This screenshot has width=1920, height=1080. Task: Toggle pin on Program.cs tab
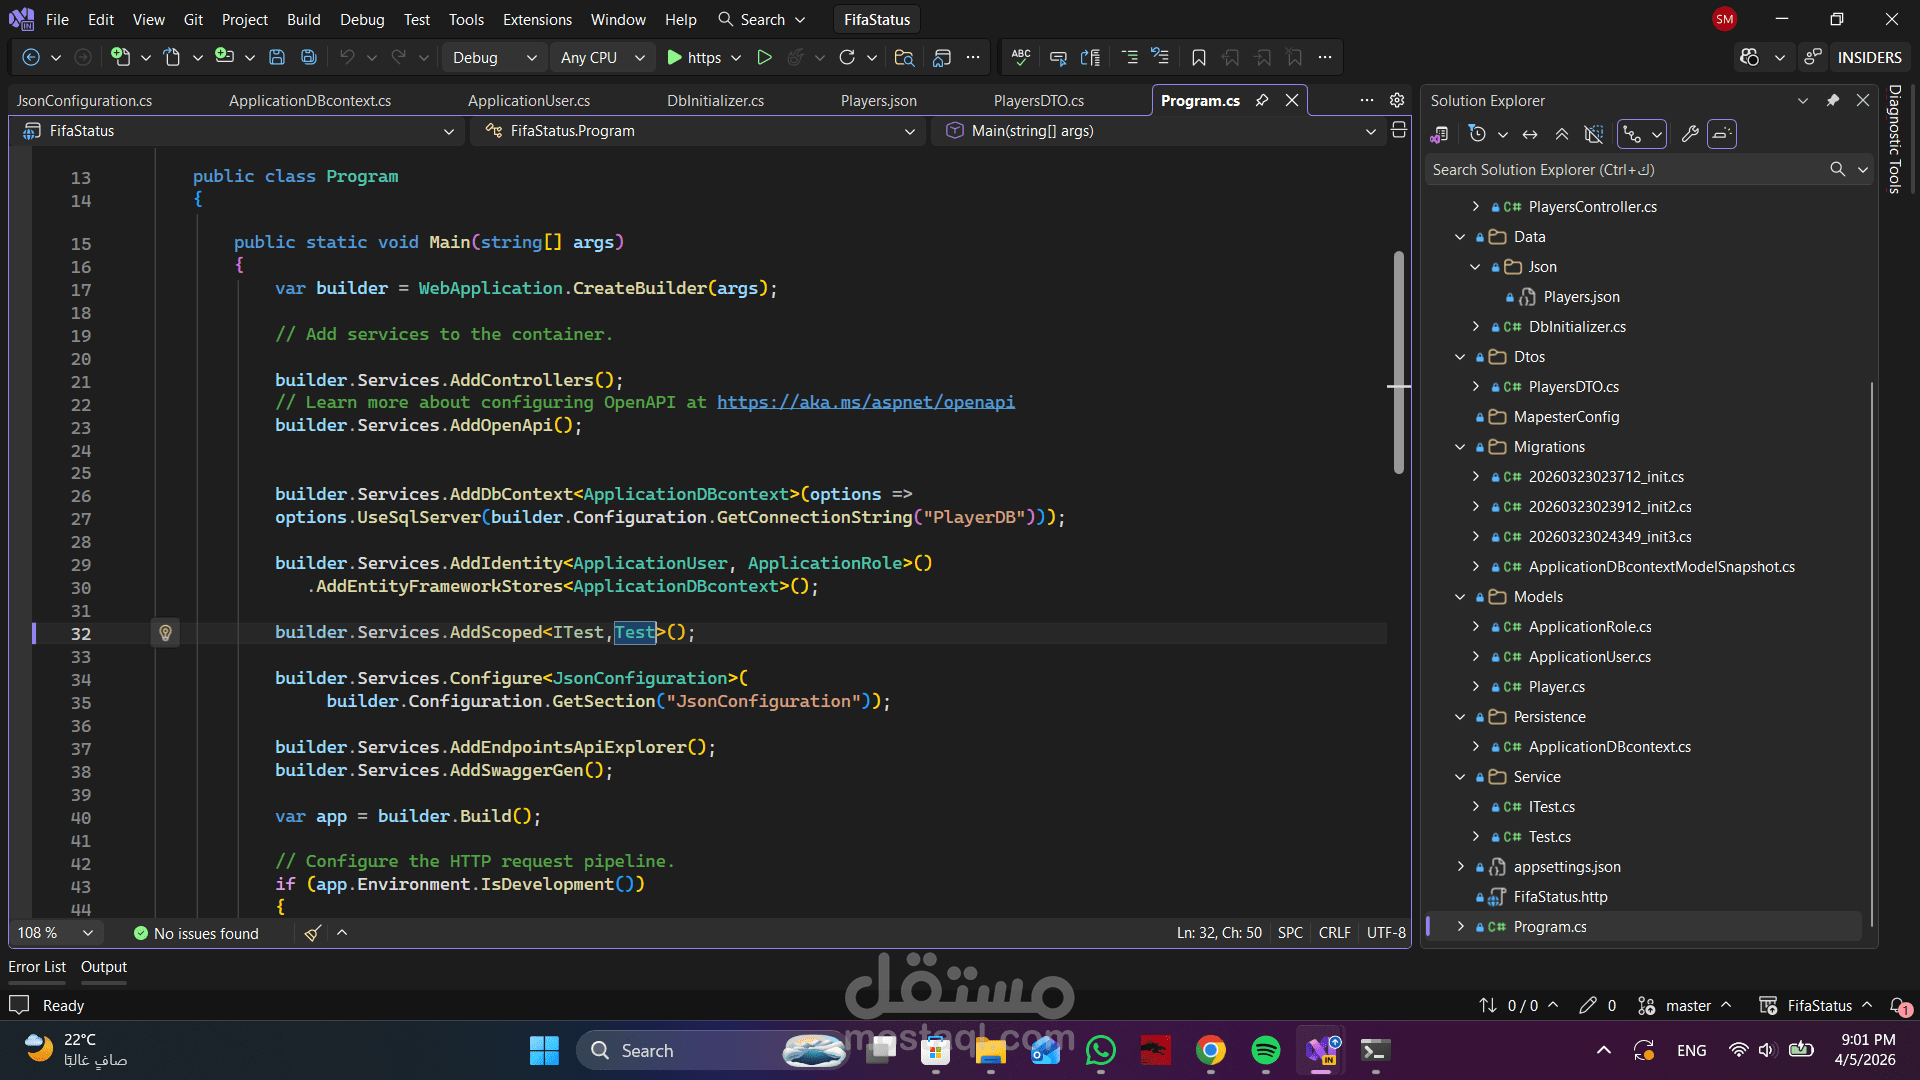[1262, 101]
